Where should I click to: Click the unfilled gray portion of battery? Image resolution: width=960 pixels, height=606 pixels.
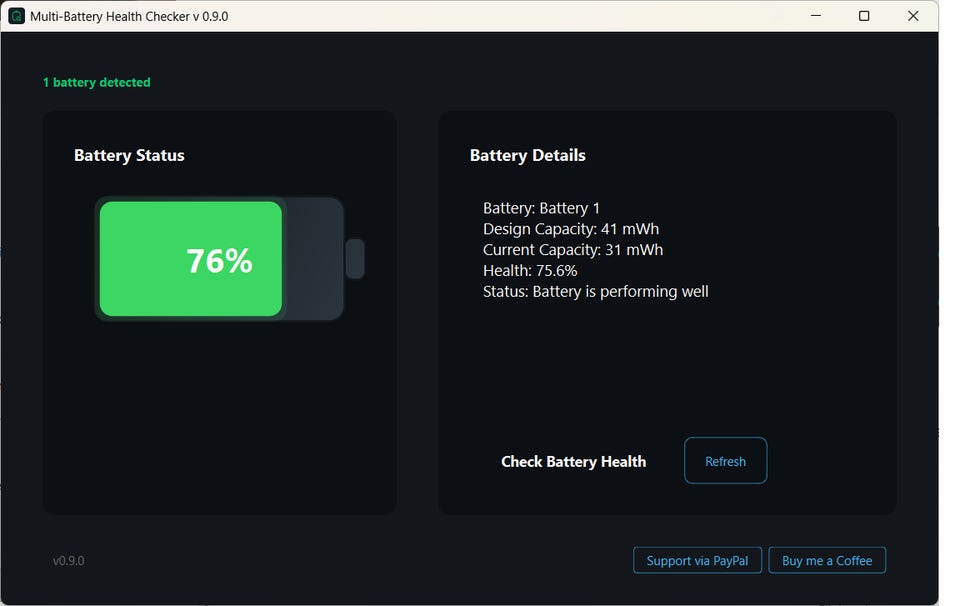click(x=315, y=259)
